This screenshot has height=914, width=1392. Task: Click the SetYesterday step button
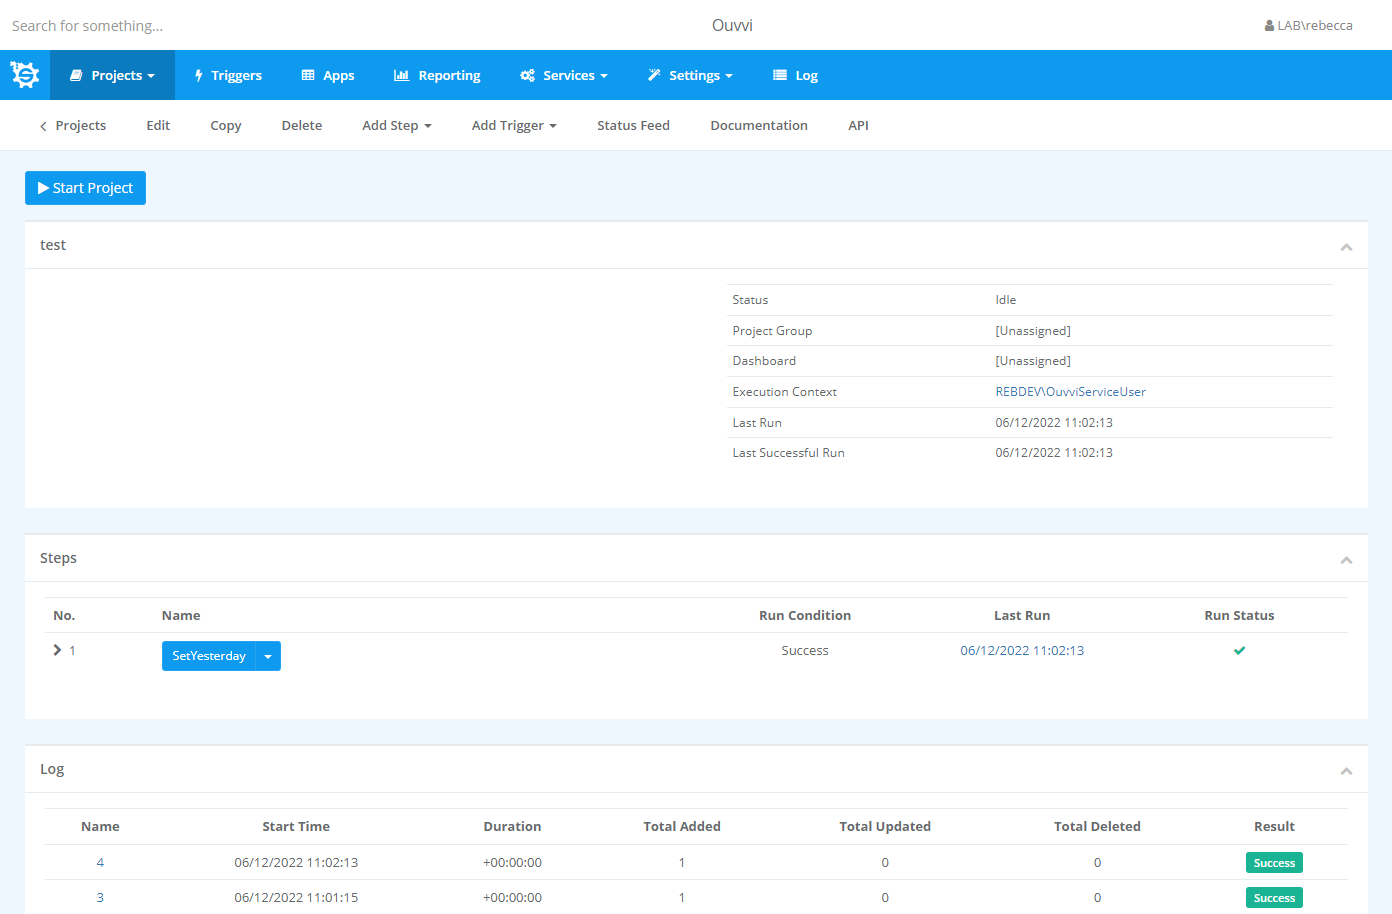coord(209,656)
